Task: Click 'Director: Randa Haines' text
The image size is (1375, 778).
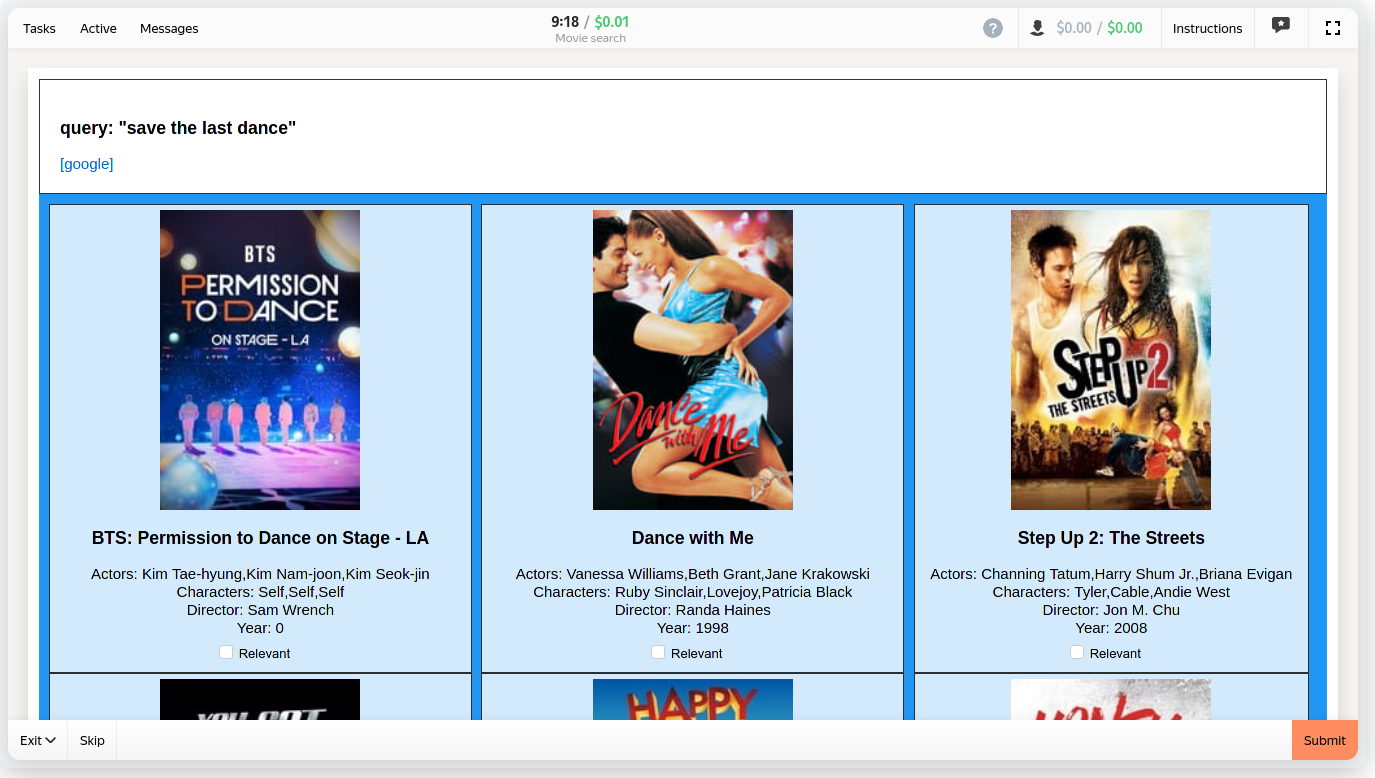Action: pos(693,610)
